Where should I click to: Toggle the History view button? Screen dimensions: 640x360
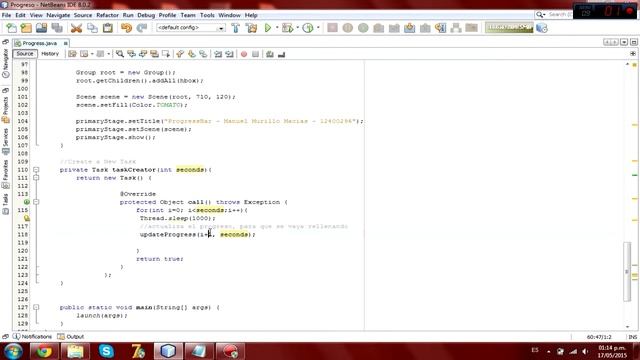(50, 53)
